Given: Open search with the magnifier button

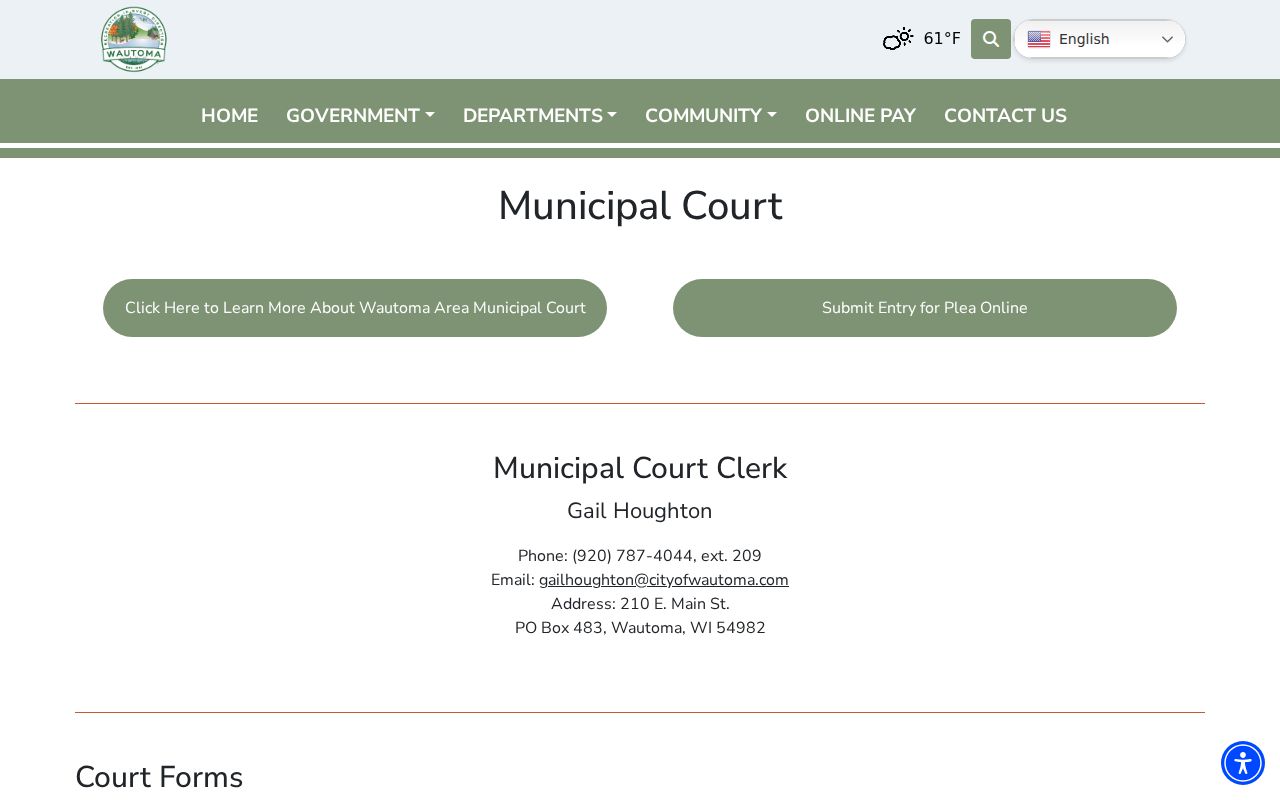Looking at the screenshot, I should (991, 39).
